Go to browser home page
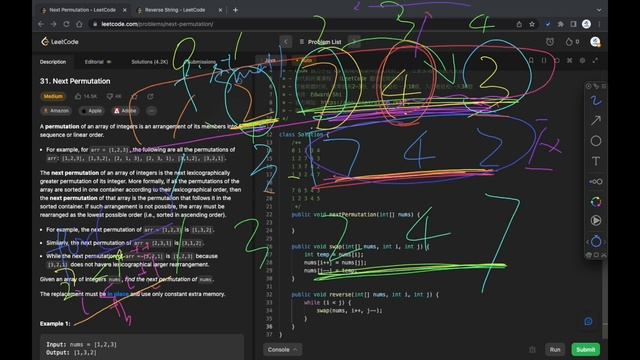The height and width of the screenshot is (360, 640). coord(79,24)
